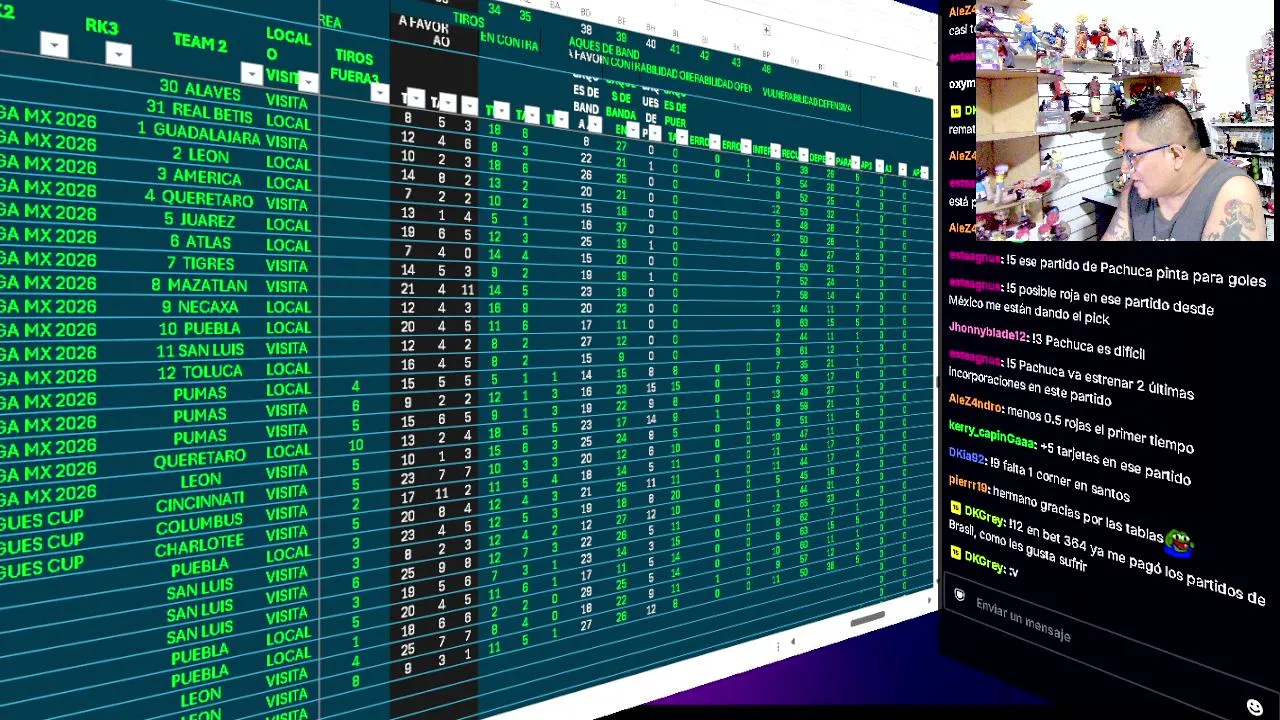Select the 'ATLAS' team cell
1280x720 pixels.
(x=200, y=241)
